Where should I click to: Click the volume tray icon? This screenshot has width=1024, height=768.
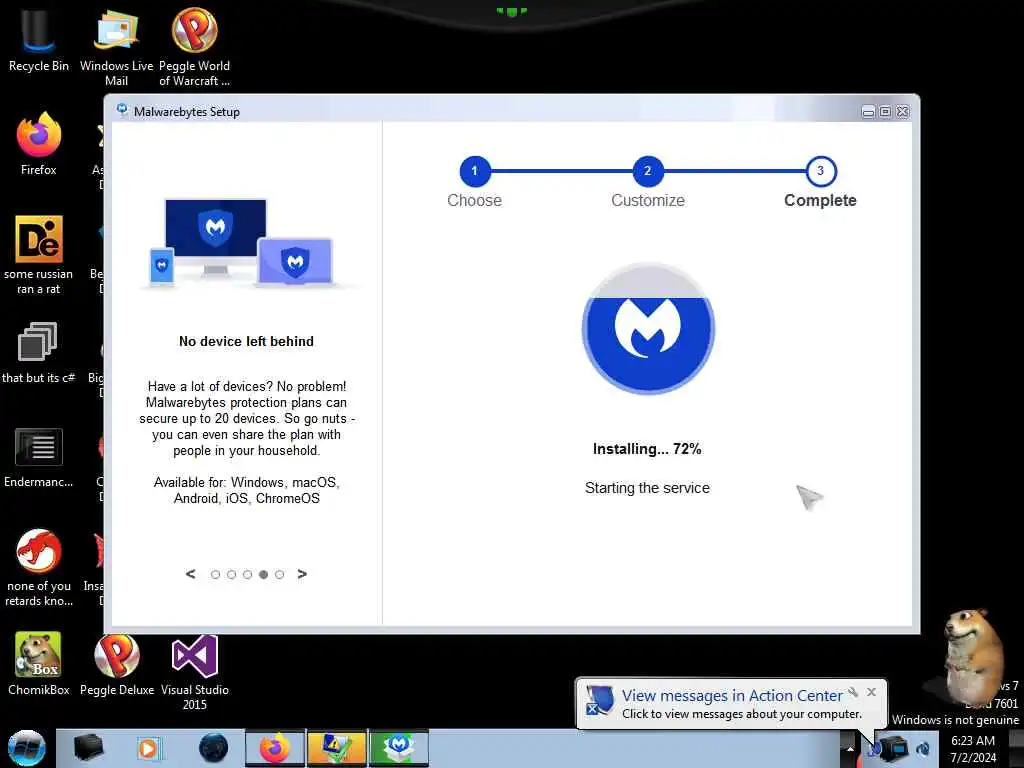point(923,749)
